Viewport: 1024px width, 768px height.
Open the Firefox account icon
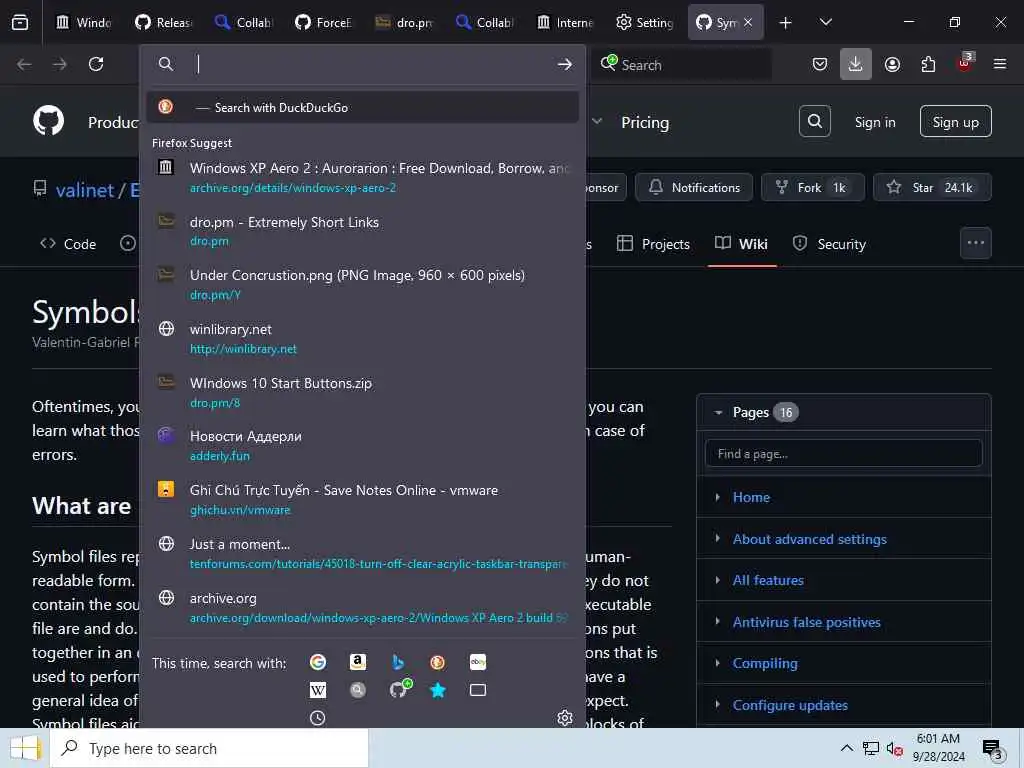coord(892,64)
